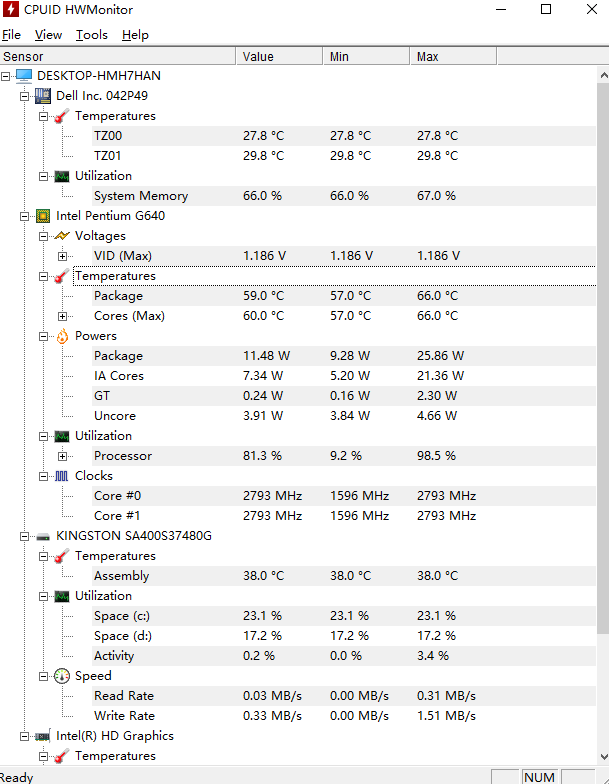The height and width of the screenshot is (784, 609).
Task: Click the Powers flame icon
Action: pos(62,336)
